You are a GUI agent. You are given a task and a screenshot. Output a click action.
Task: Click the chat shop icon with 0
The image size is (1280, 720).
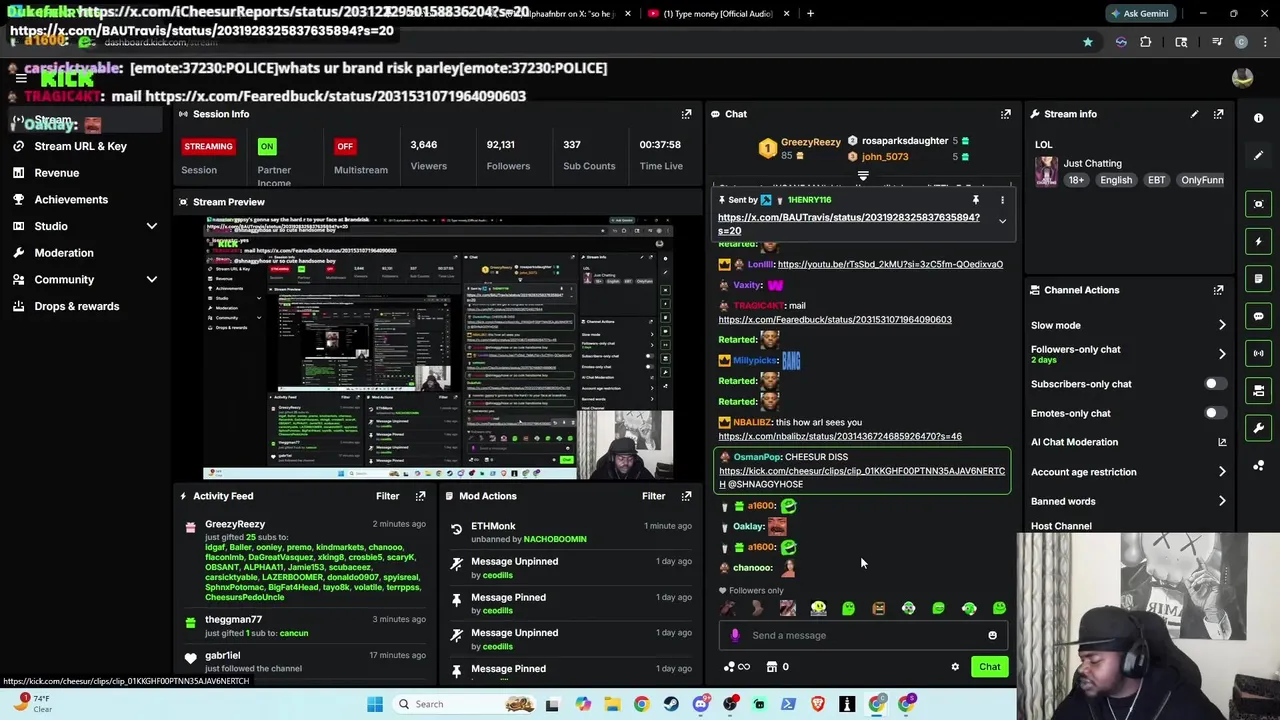[x=777, y=667]
